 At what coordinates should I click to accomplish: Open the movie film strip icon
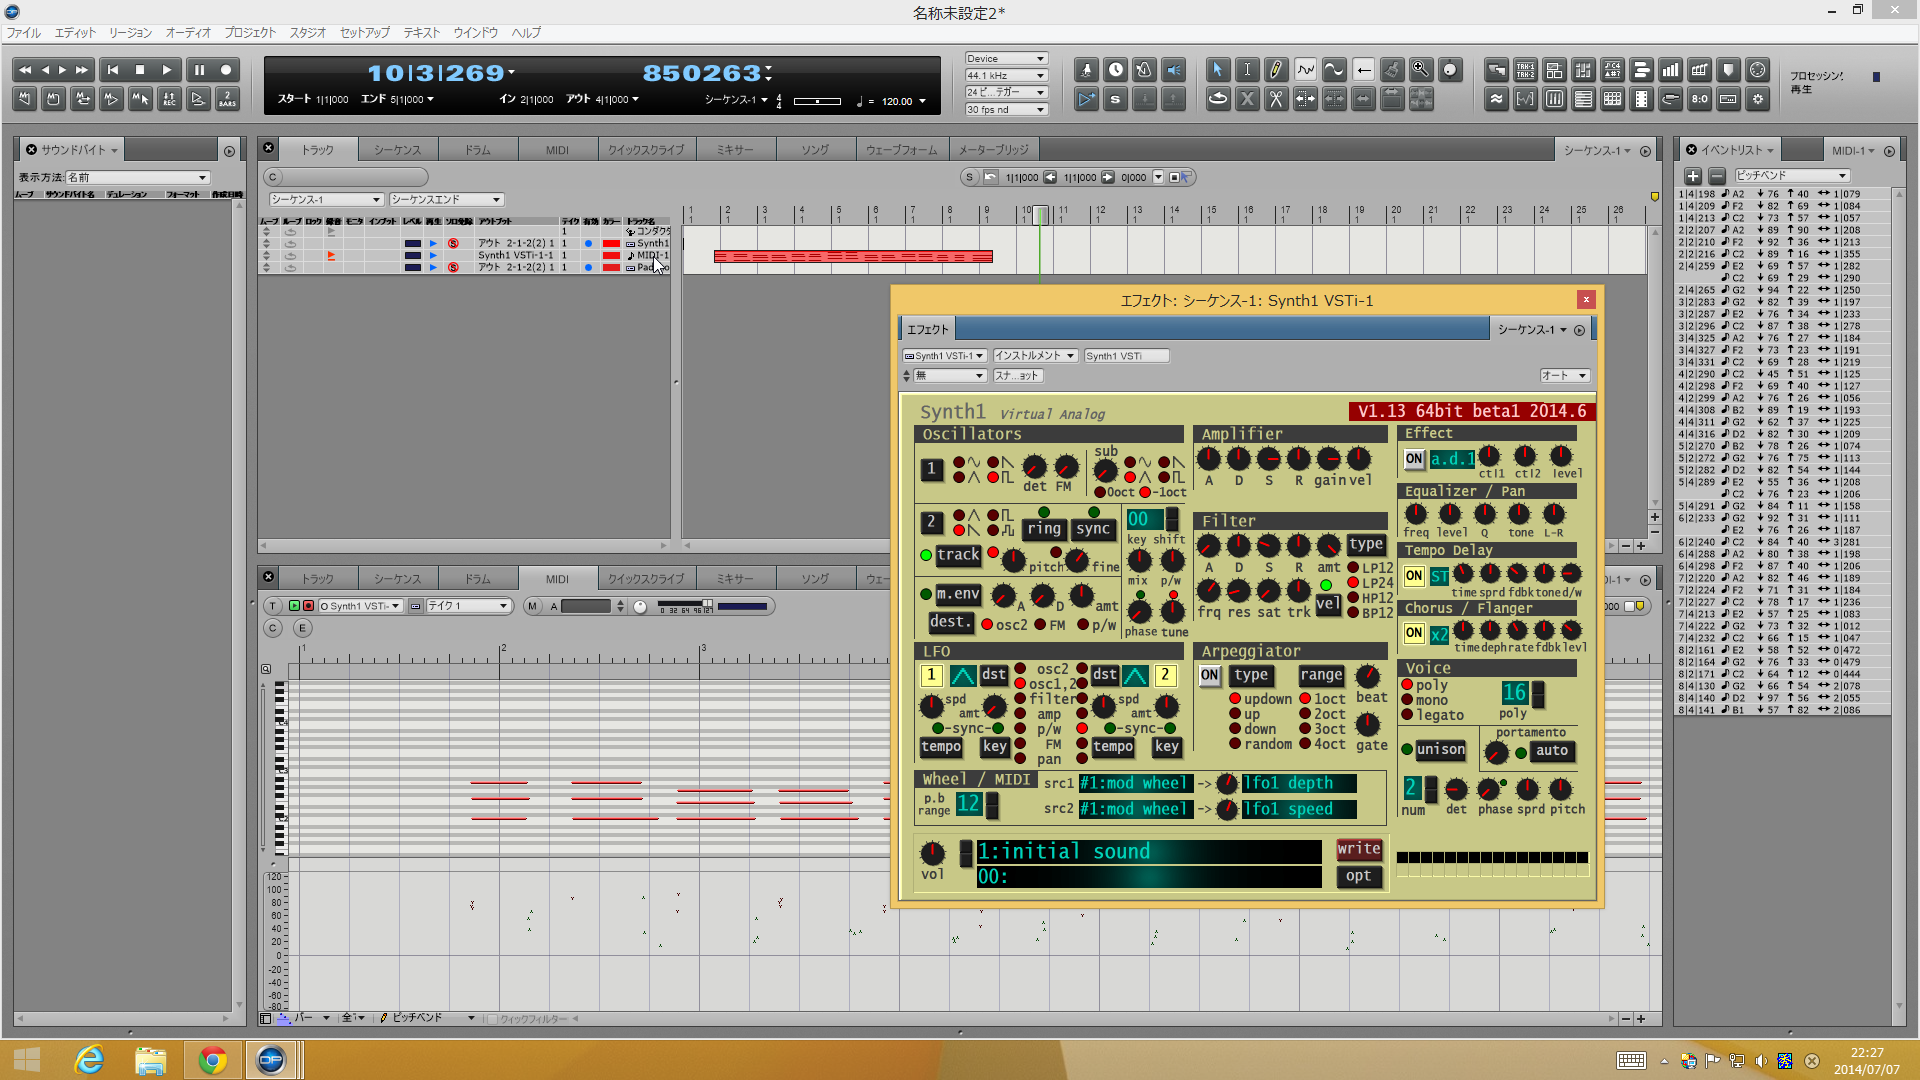point(1641,99)
